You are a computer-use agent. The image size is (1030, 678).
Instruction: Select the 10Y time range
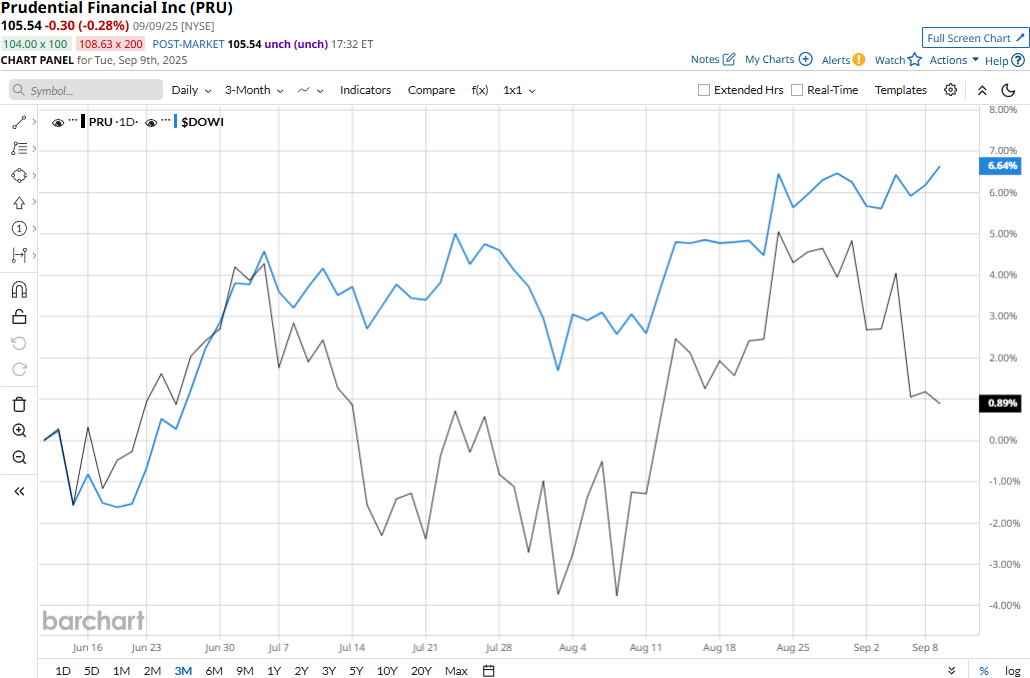(387, 671)
